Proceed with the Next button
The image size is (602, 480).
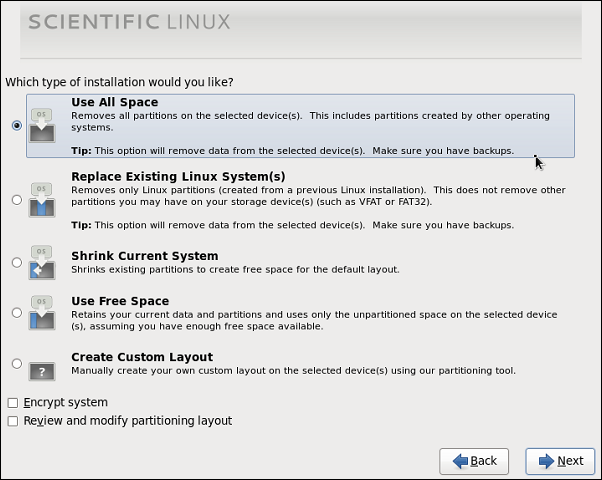click(560, 461)
